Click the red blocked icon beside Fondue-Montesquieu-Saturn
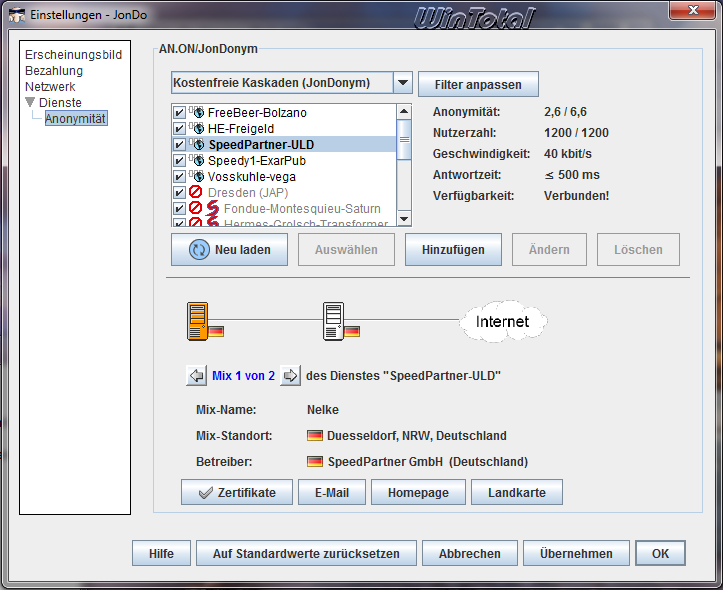 click(x=196, y=208)
